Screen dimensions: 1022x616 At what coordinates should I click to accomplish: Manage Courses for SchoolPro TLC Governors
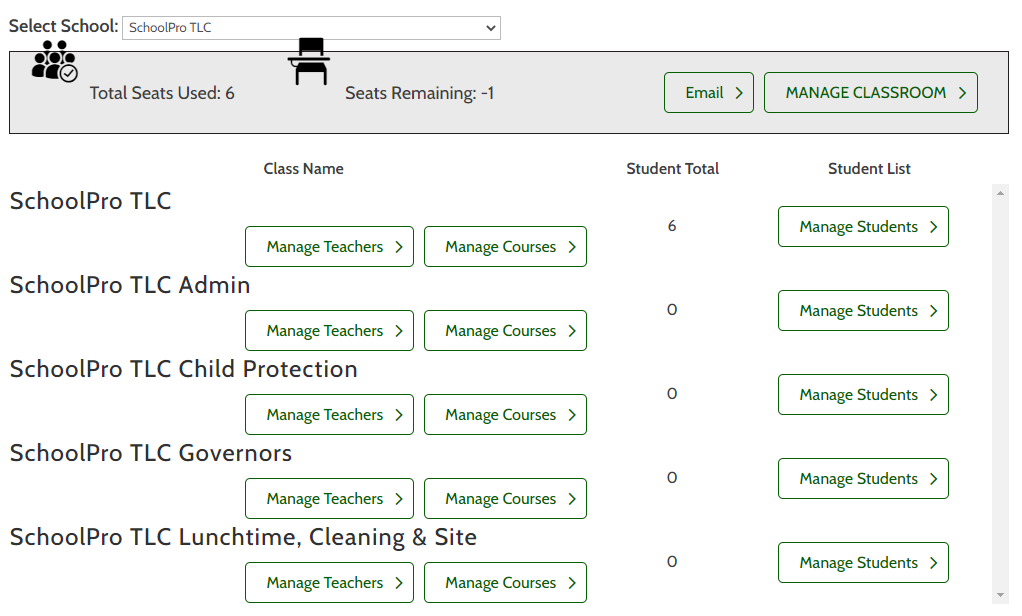click(x=505, y=499)
